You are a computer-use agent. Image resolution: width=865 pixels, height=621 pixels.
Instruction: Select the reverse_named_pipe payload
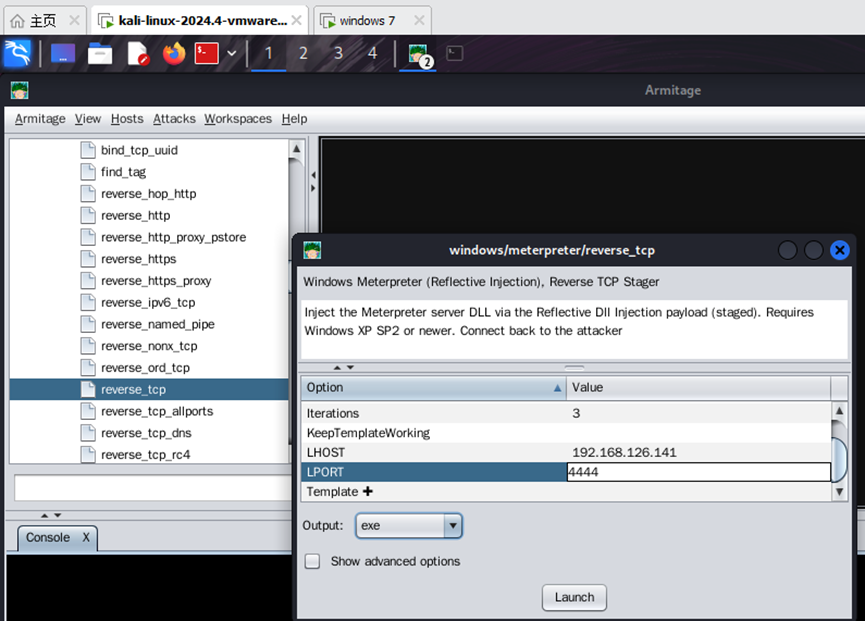point(157,324)
